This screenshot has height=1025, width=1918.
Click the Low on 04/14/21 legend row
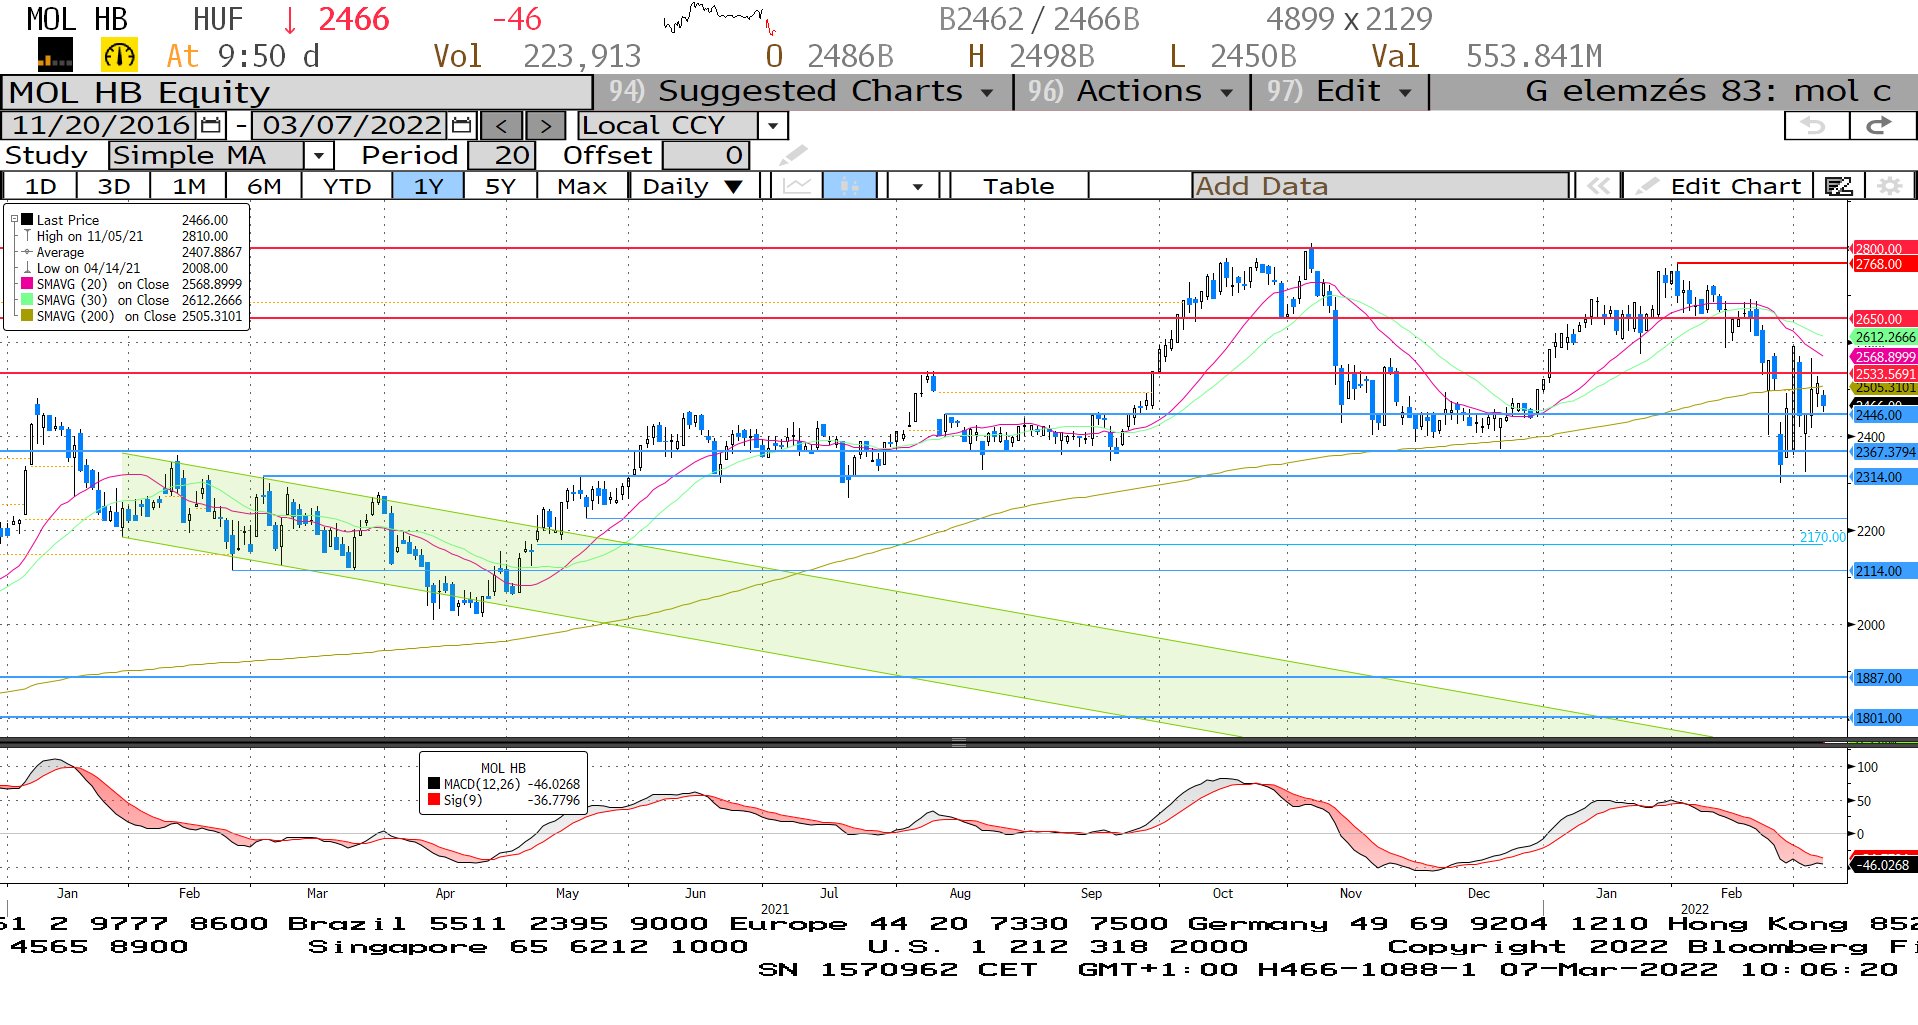125,268
